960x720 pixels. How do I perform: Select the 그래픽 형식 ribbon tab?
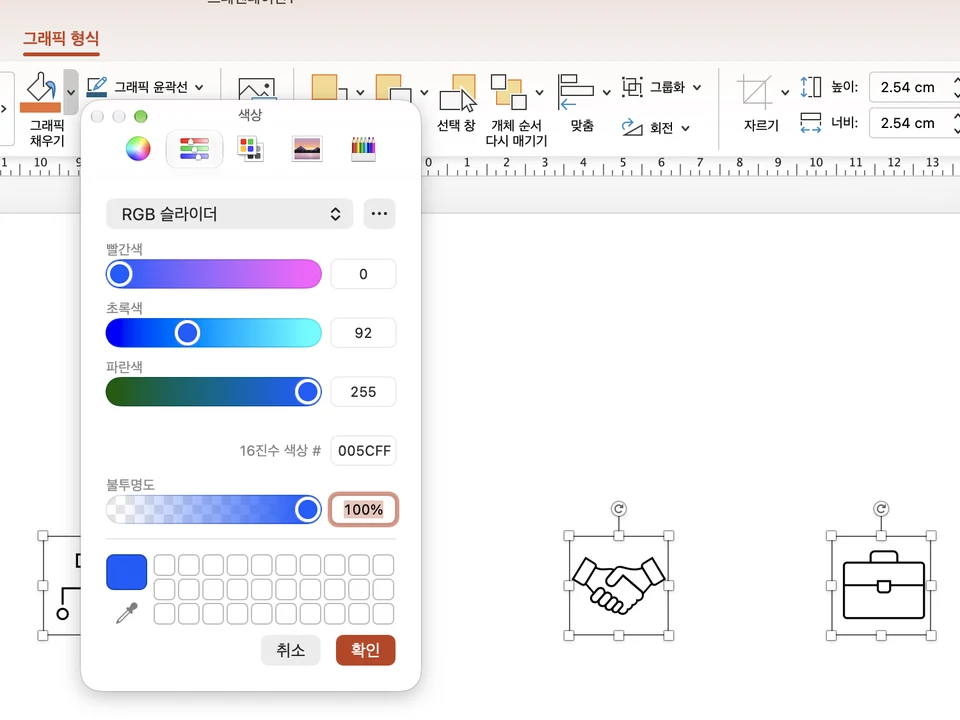(x=61, y=39)
